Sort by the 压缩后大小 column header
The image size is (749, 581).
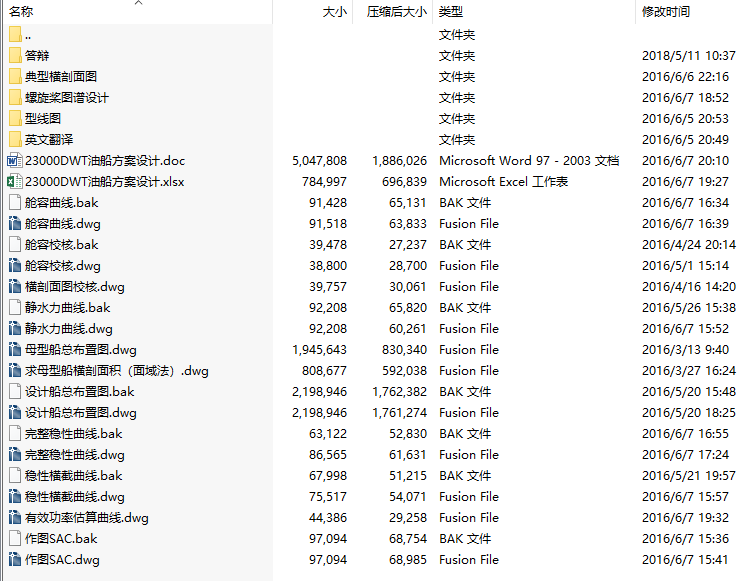pyautogui.click(x=393, y=11)
